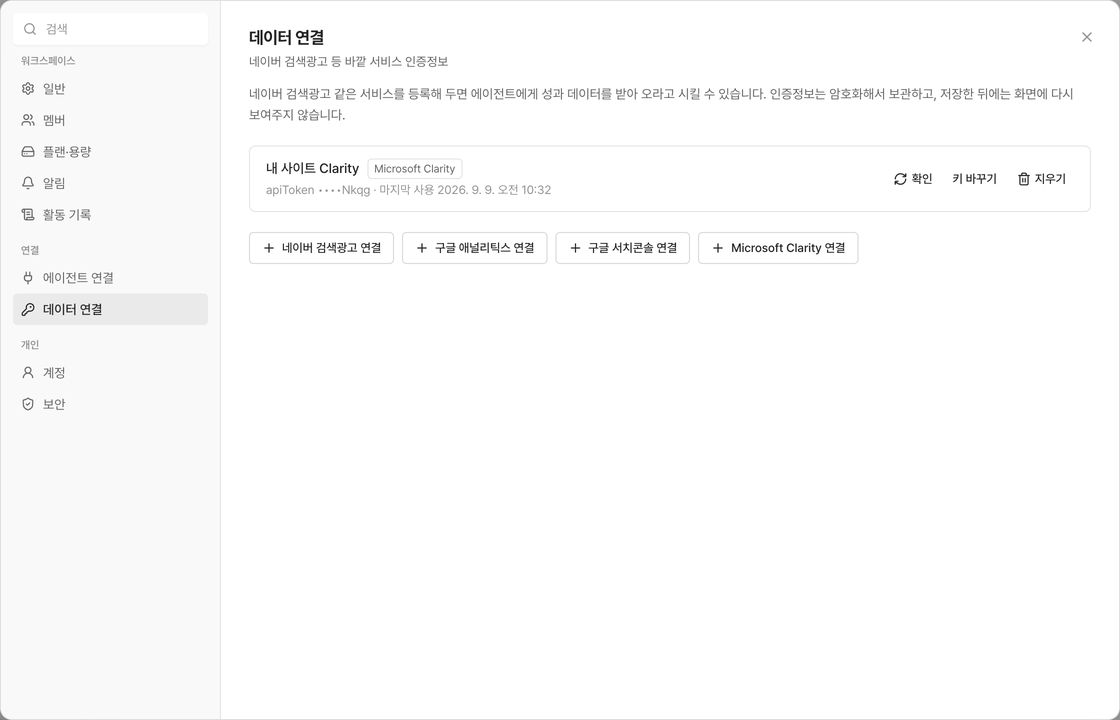Screen dimensions: 1120x720
Task: Click the 연결 section label in sidebar
Action: (30, 250)
